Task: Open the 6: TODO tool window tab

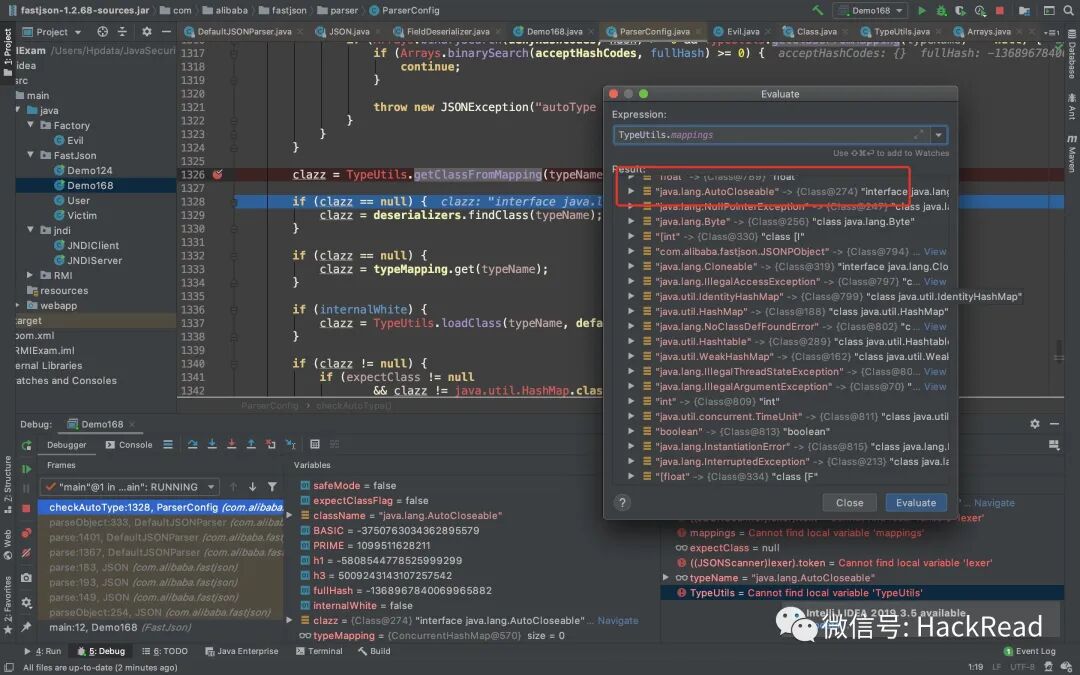Action: [165, 651]
